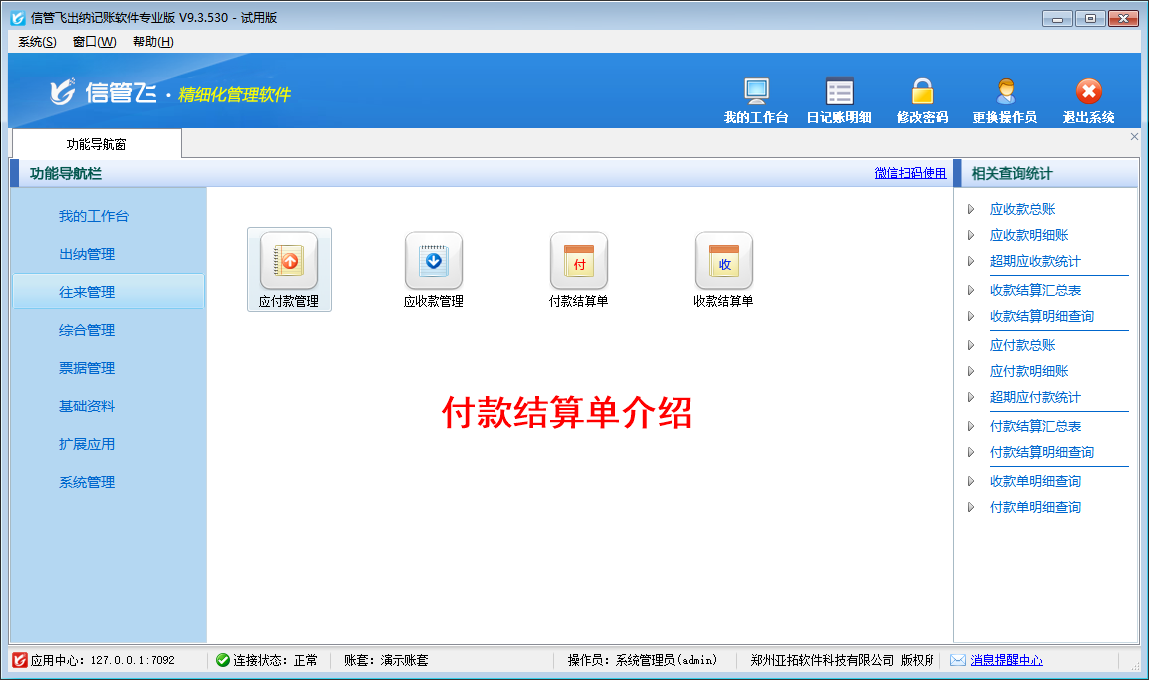Open the 应收款管理 icon
1149x680 pixels.
[x=433, y=262]
